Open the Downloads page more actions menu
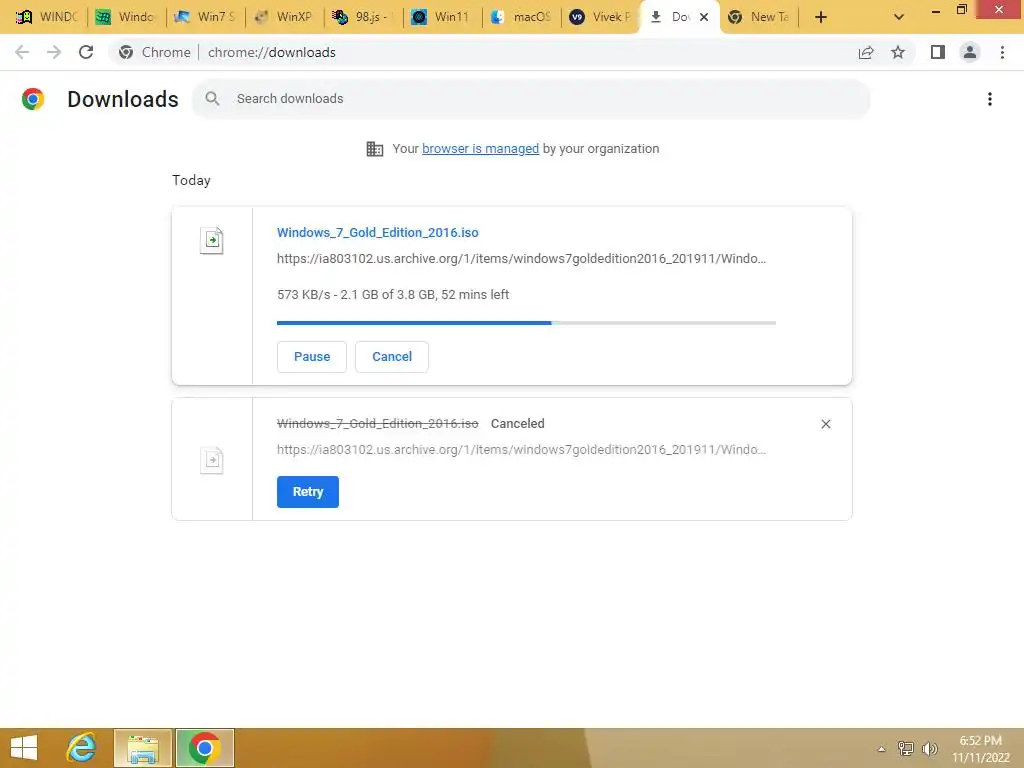1024x768 pixels. coord(990,99)
